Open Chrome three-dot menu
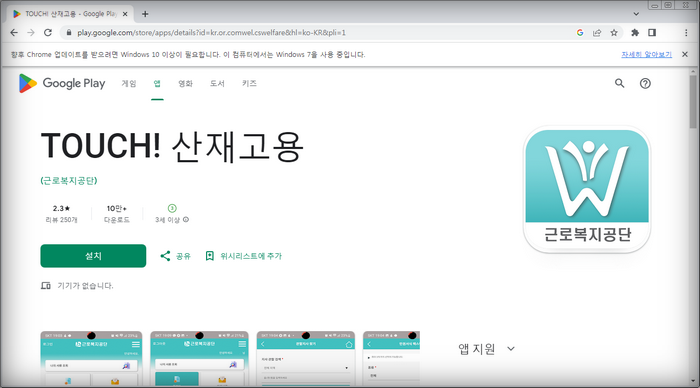The height and width of the screenshot is (388, 700). pyautogui.click(x=686, y=33)
